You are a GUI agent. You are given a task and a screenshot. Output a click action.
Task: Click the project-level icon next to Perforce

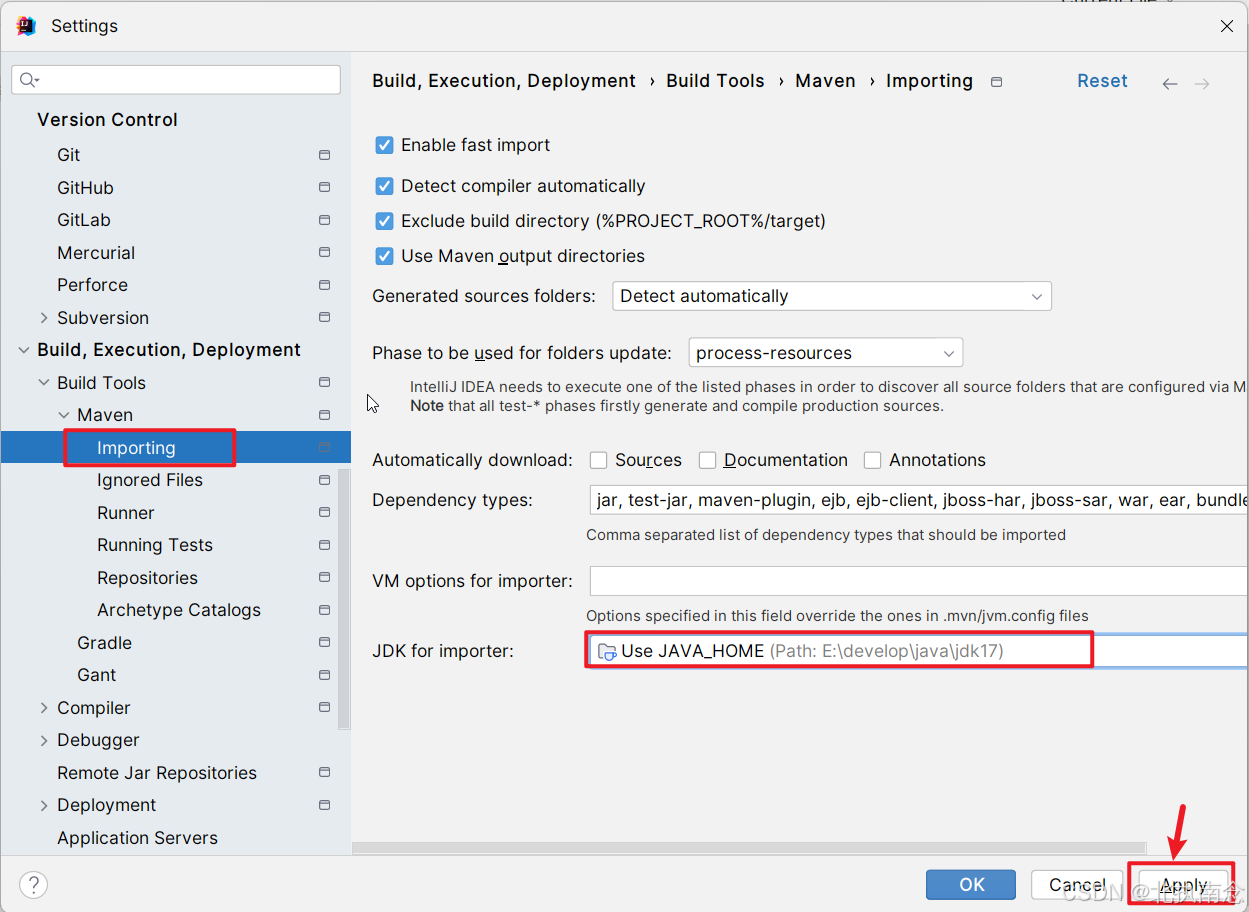[324, 285]
